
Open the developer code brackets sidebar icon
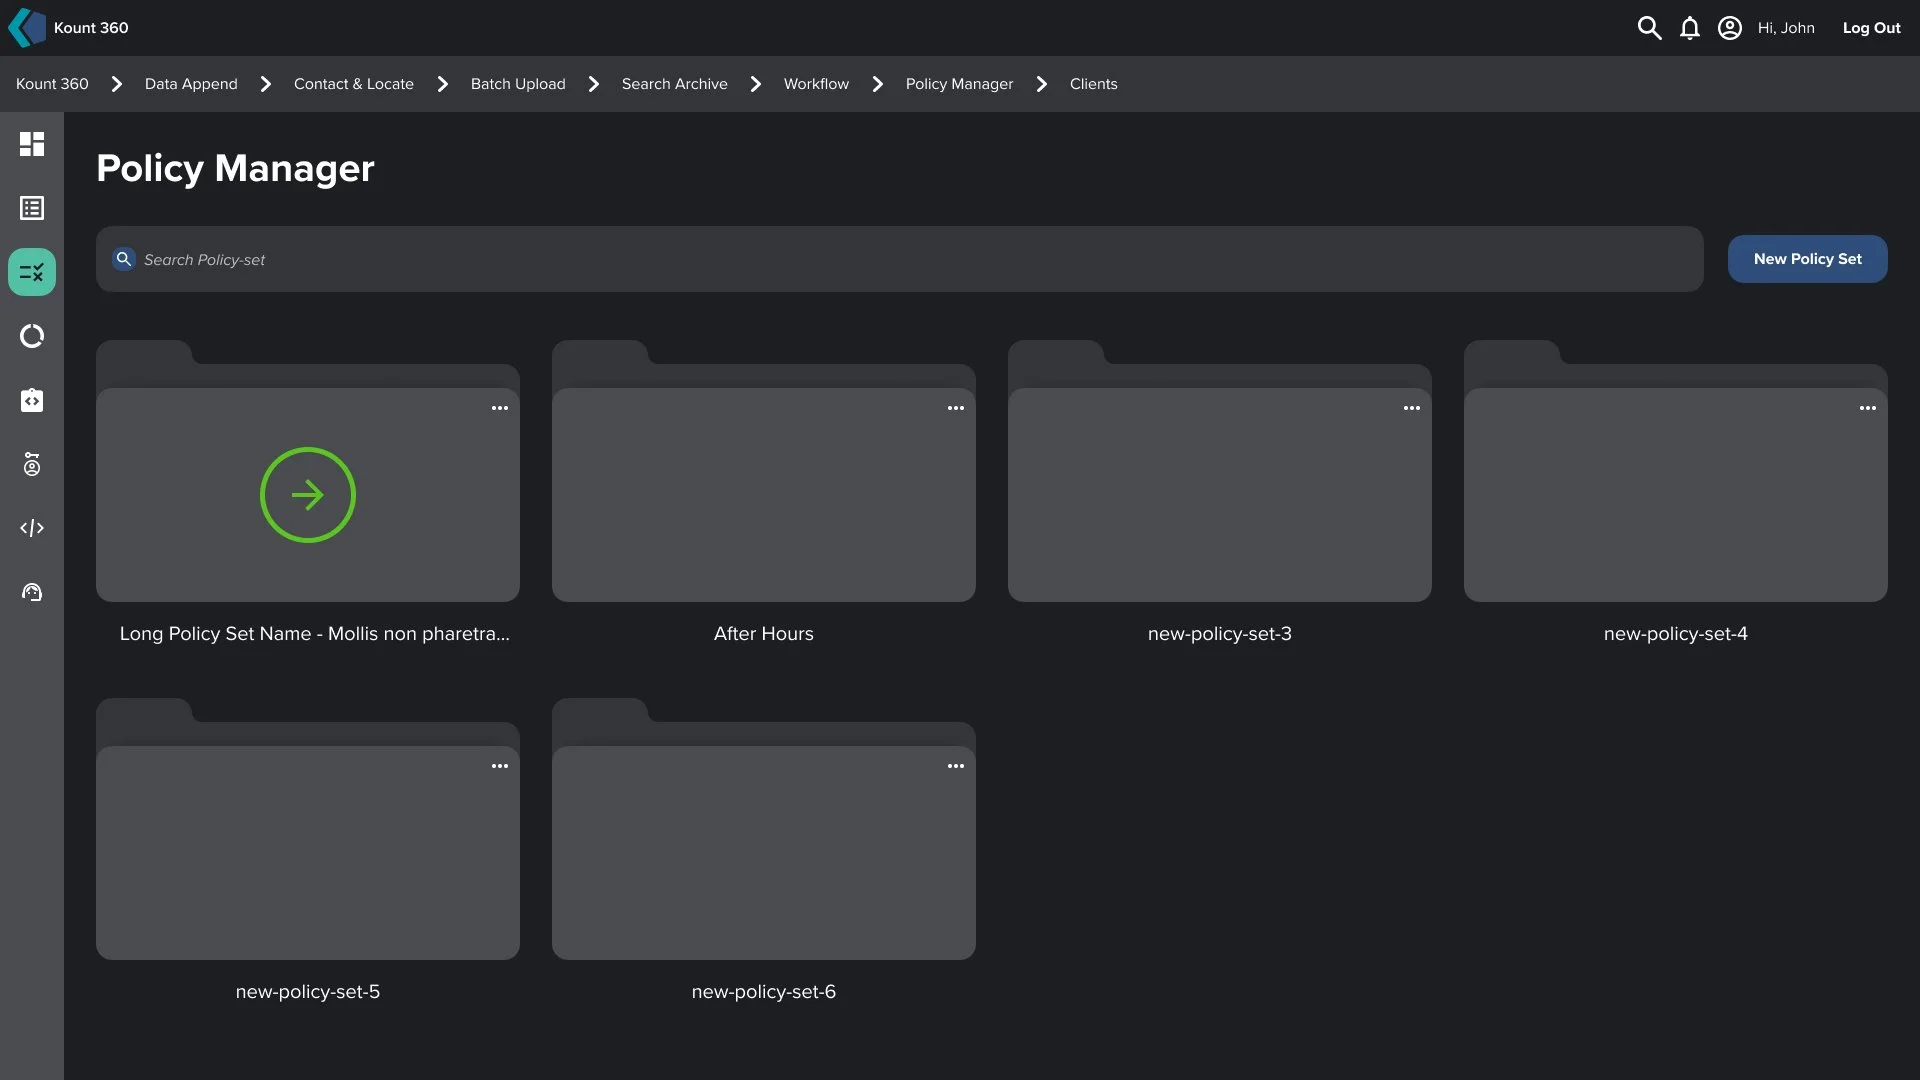pyautogui.click(x=32, y=528)
